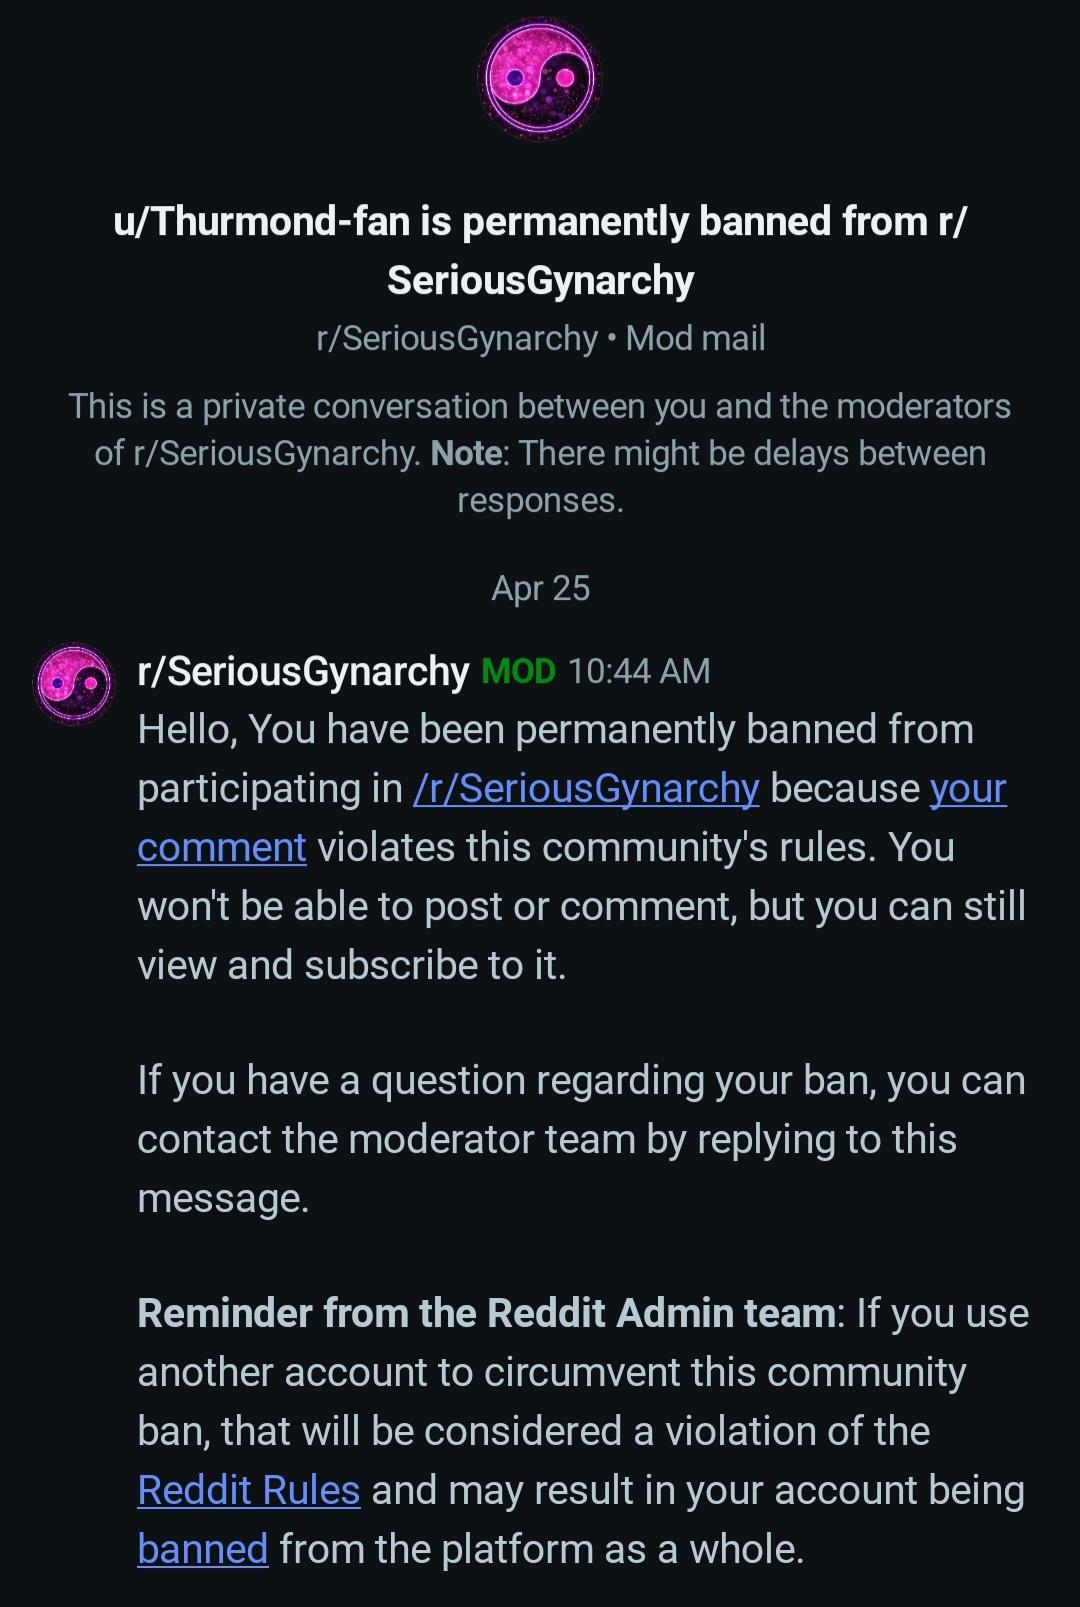Open the /r/SeriousGynarchy link in the message
This screenshot has height=1607, width=1080.
pos(586,789)
